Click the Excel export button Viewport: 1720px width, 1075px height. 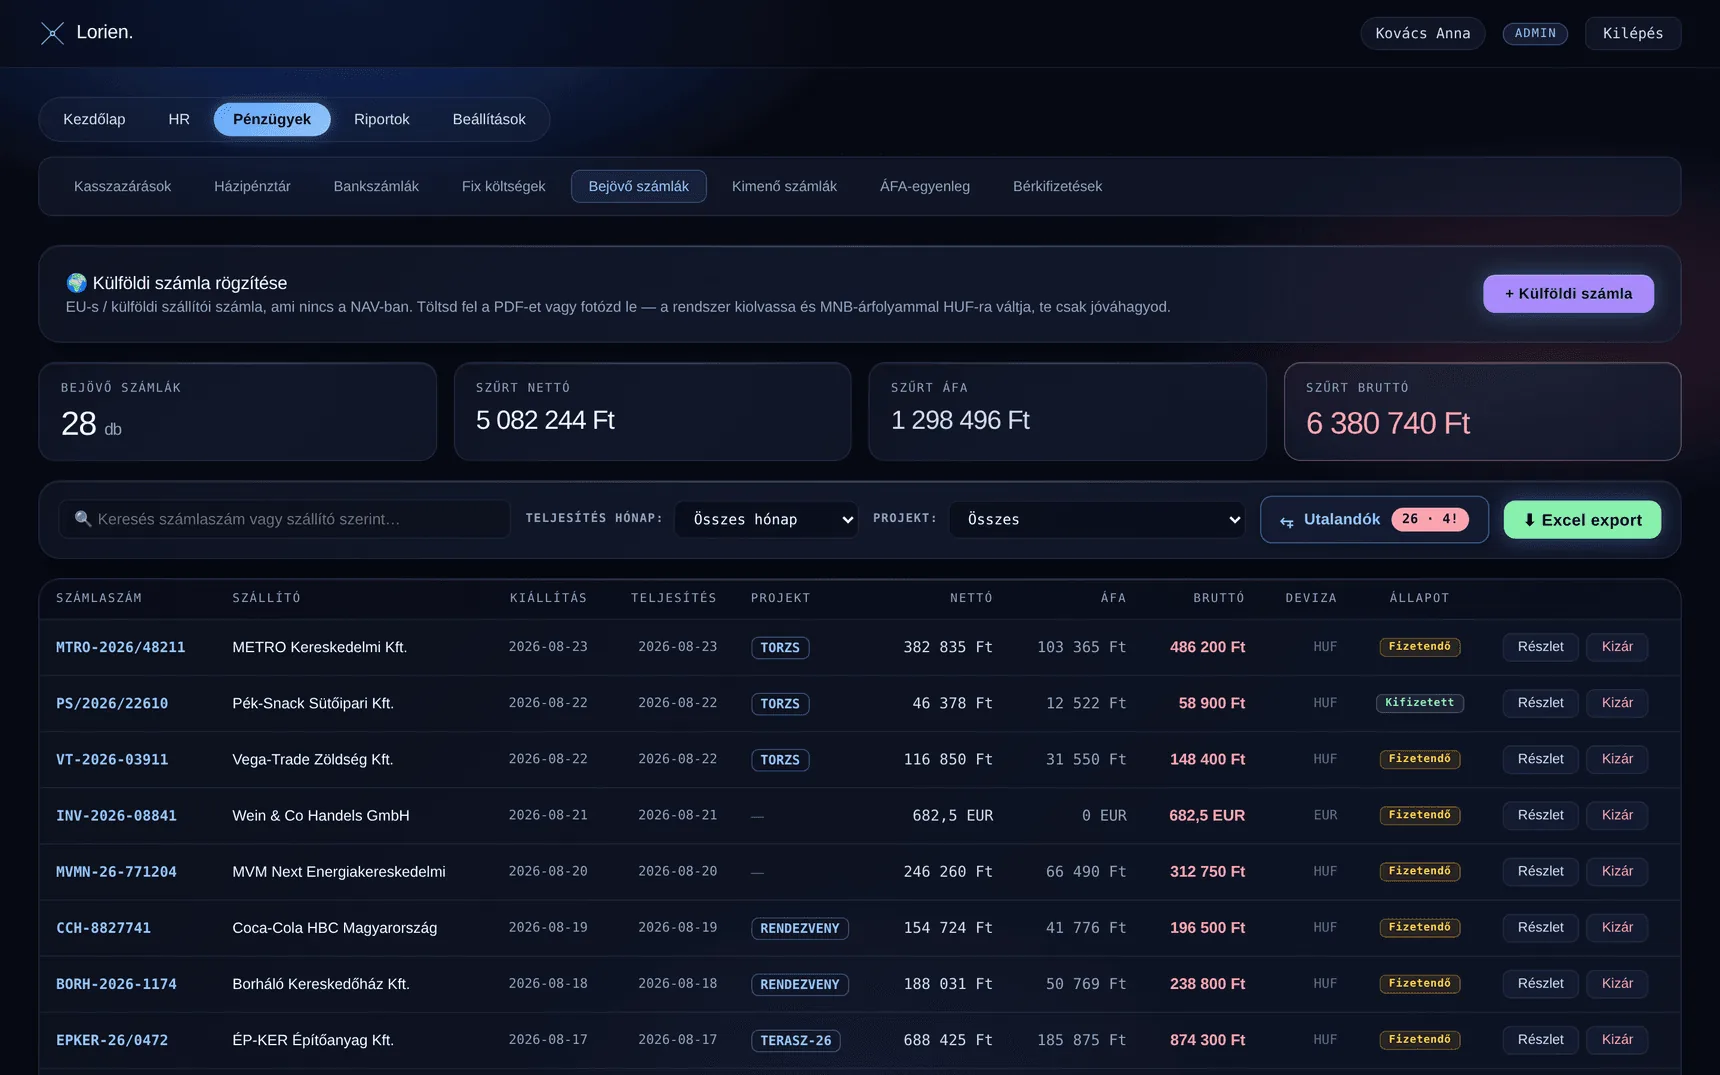tap(1582, 520)
